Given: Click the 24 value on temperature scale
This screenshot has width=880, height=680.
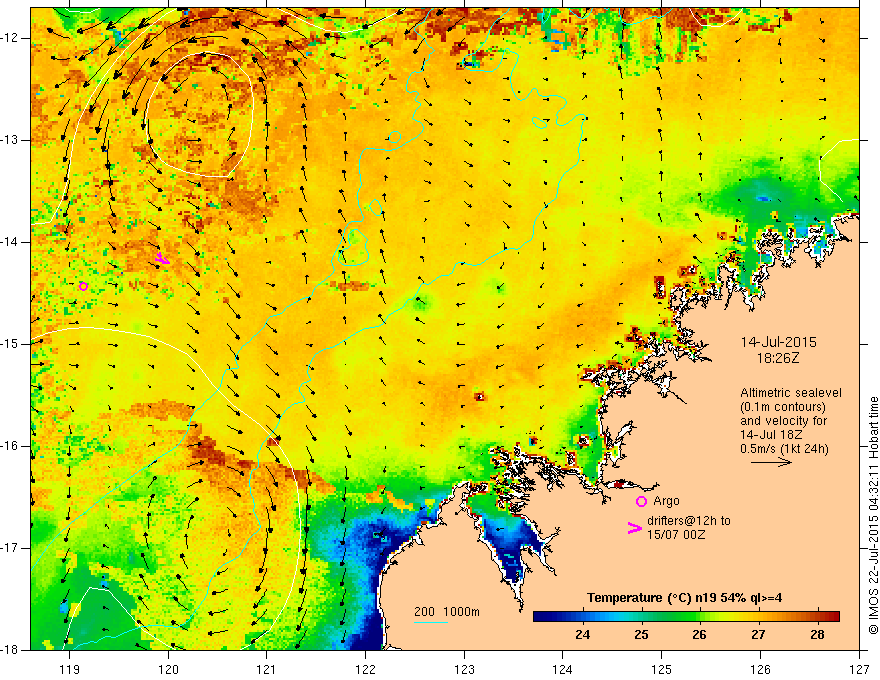Looking at the screenshot, I should [x=582, y=635].
